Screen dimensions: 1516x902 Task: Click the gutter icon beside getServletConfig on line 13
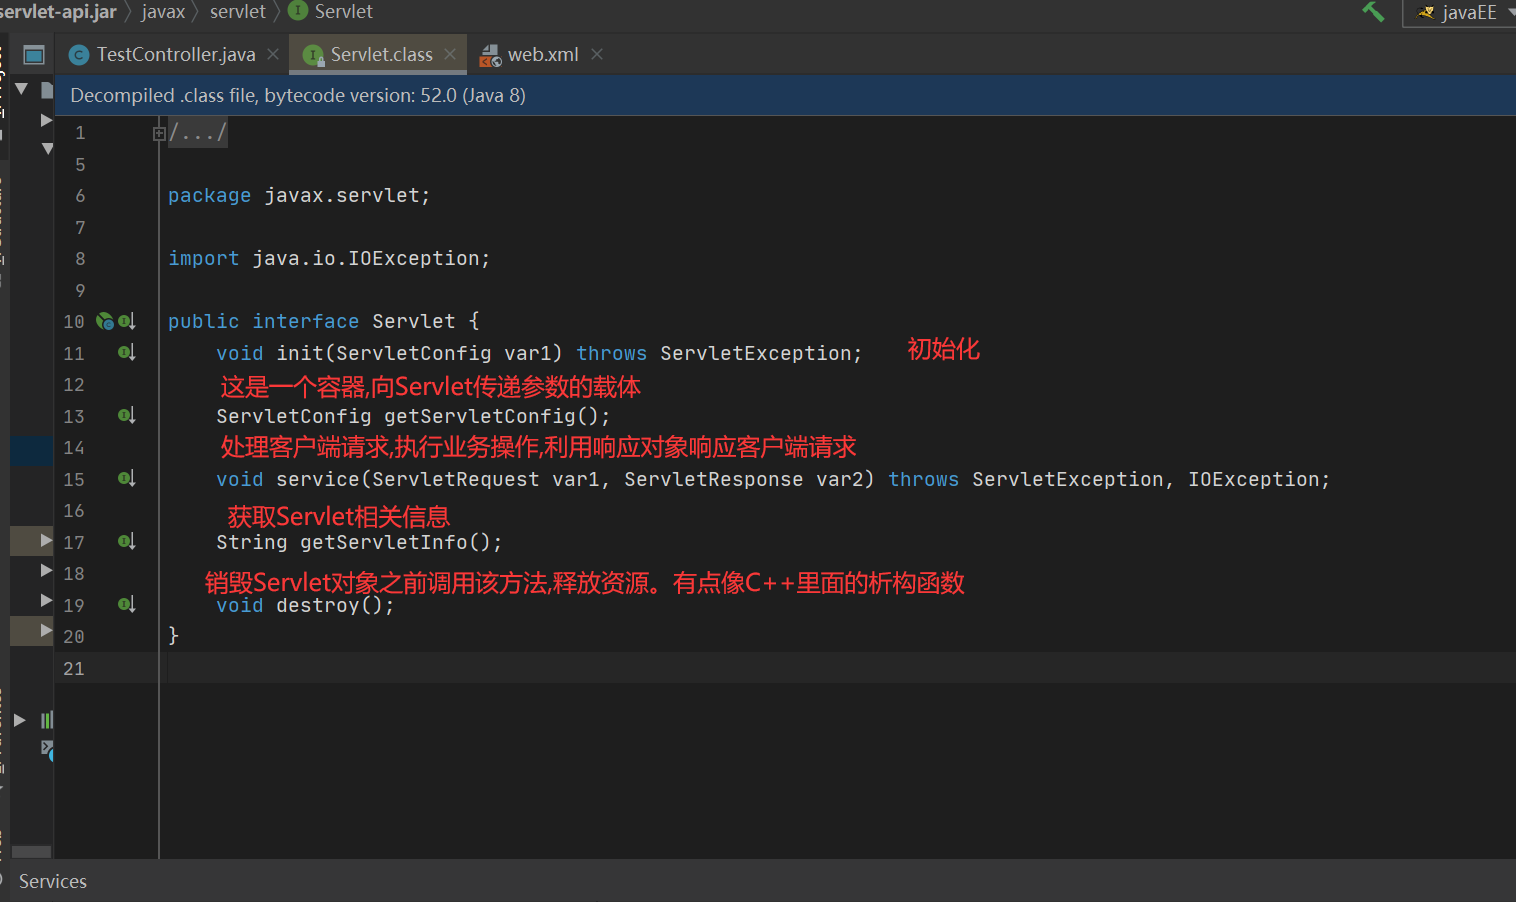127,416
